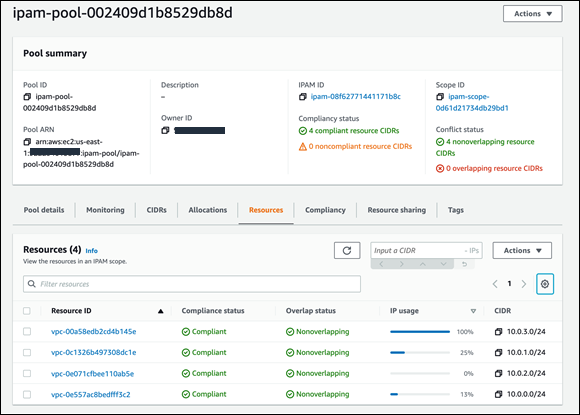Click the compliant CIDRs checkmark icon
This screenshot has width=580, height=415.
pyautogui.click(x=303, y=131)
